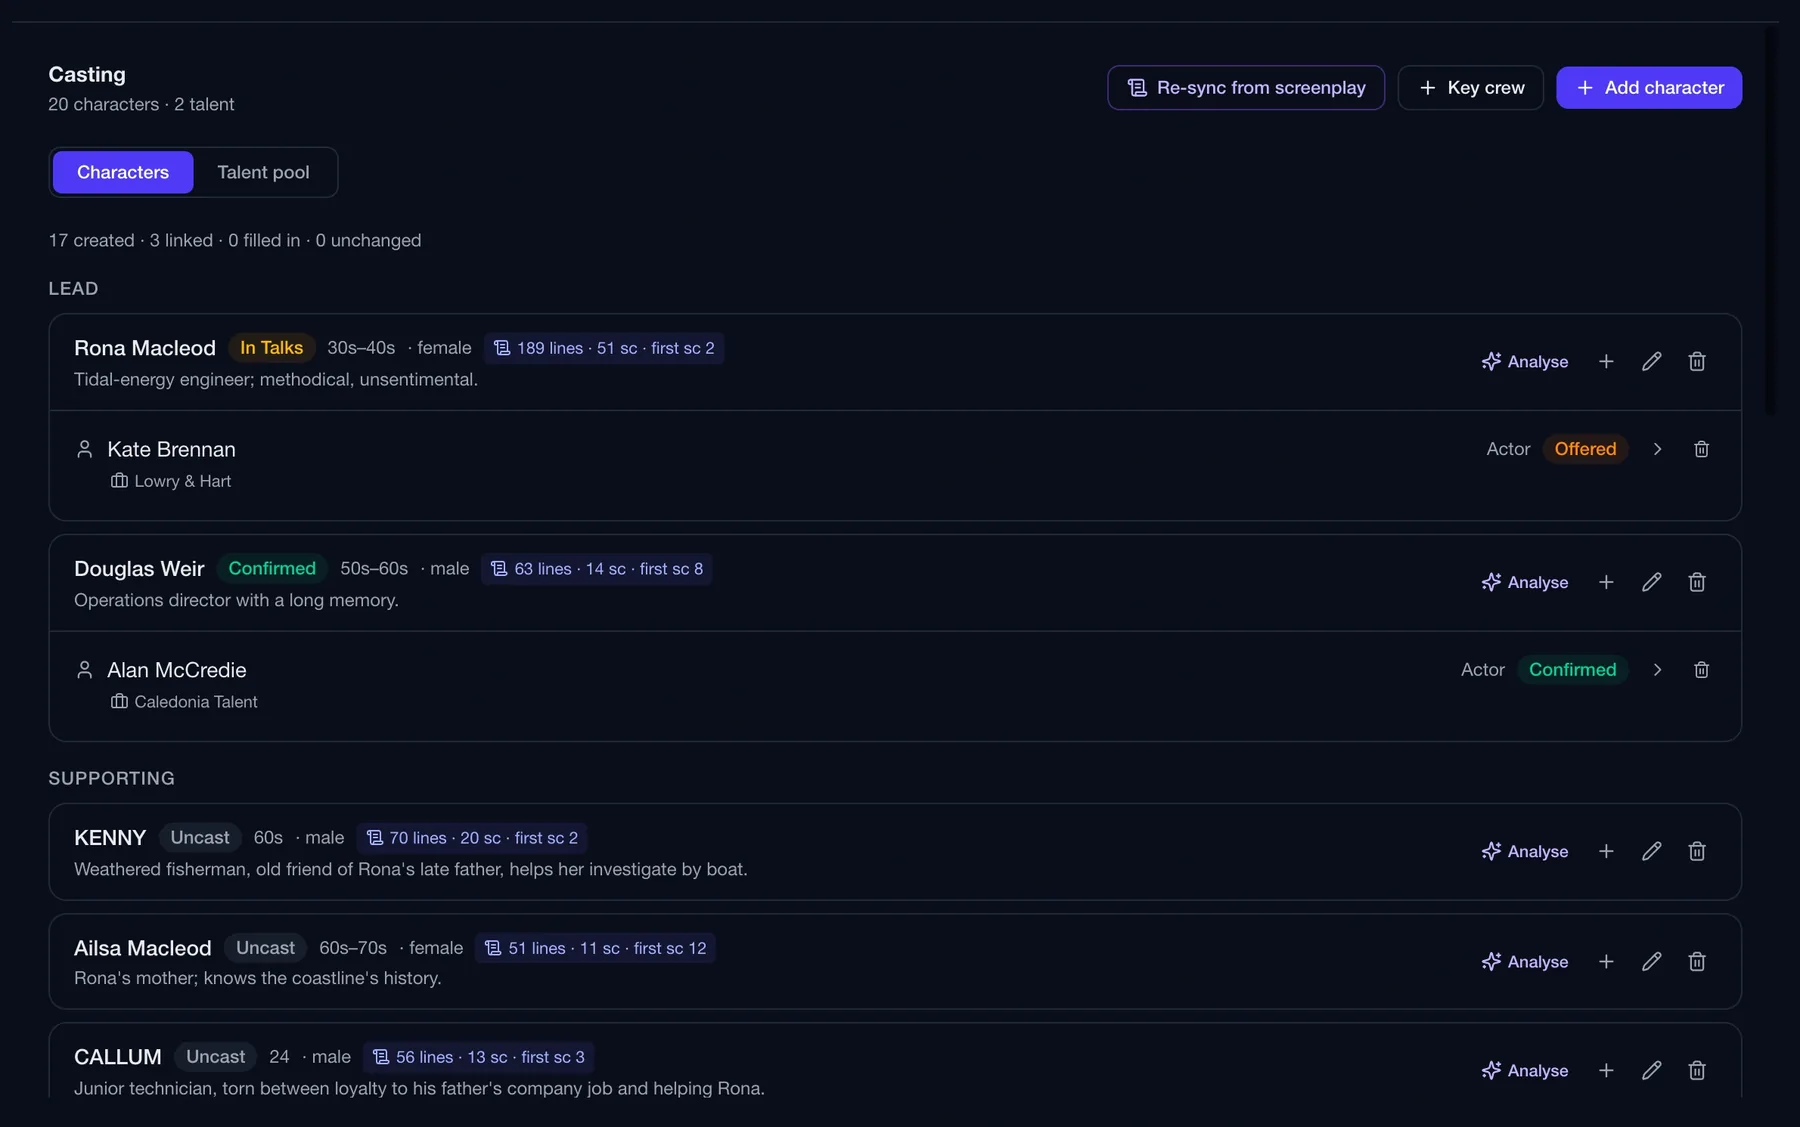Analyse the KENNY character
The width and height of the screenshot is (1800, 1127).
pyautogui.click(x=1525, y=851)
